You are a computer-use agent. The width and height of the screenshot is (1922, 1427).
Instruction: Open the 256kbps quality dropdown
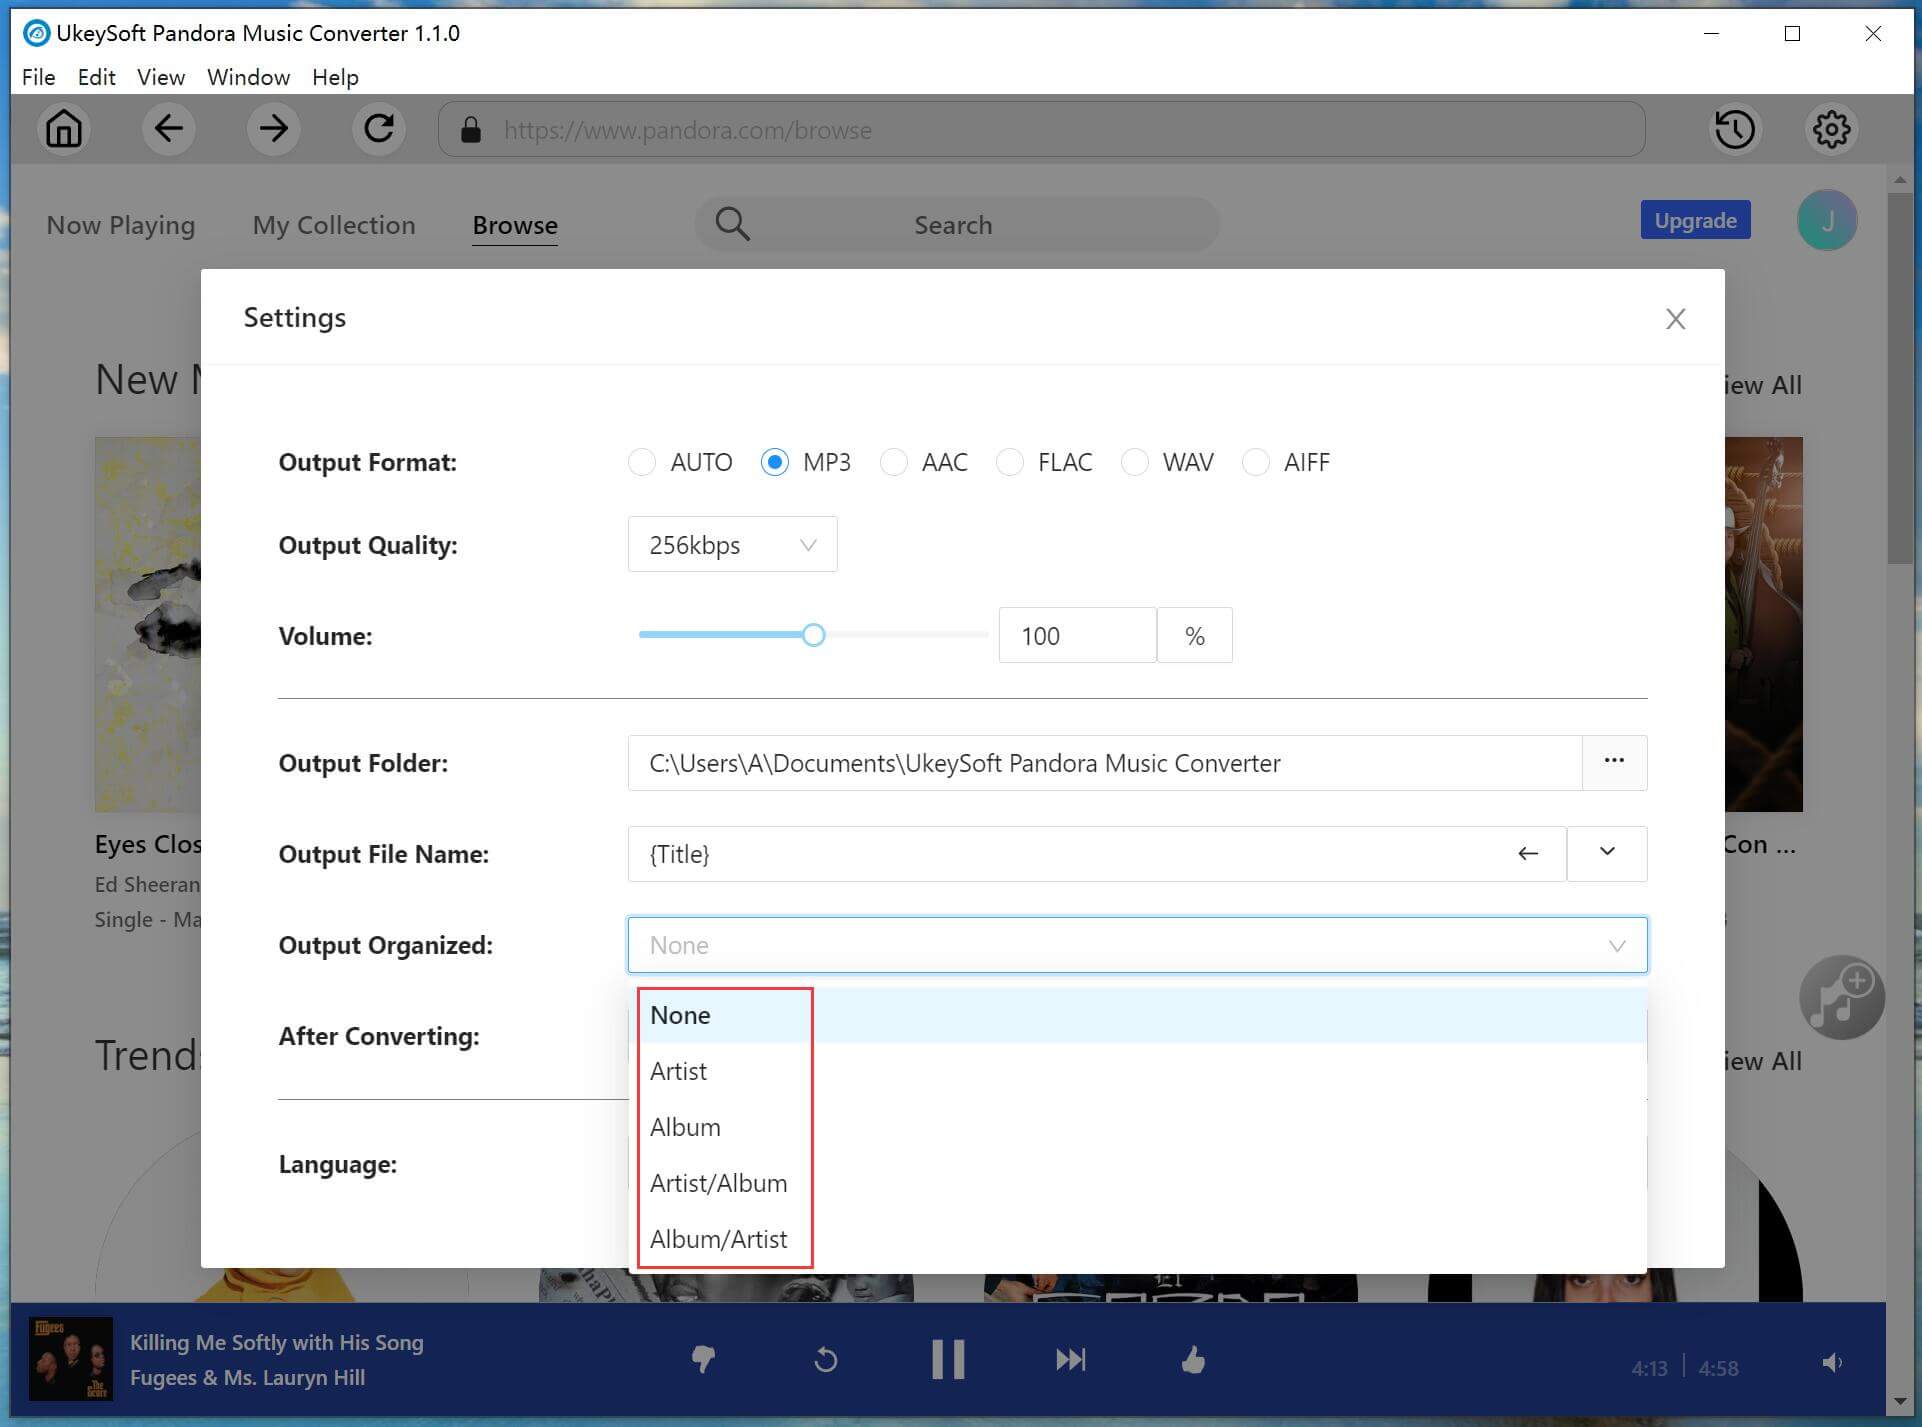coord(732,544)
